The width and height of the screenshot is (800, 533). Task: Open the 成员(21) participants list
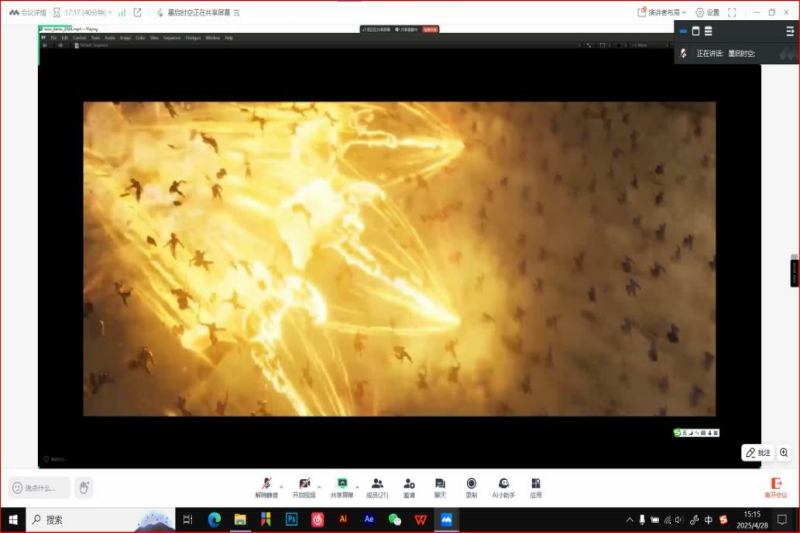pyautogui.click(x=377, y=485)
